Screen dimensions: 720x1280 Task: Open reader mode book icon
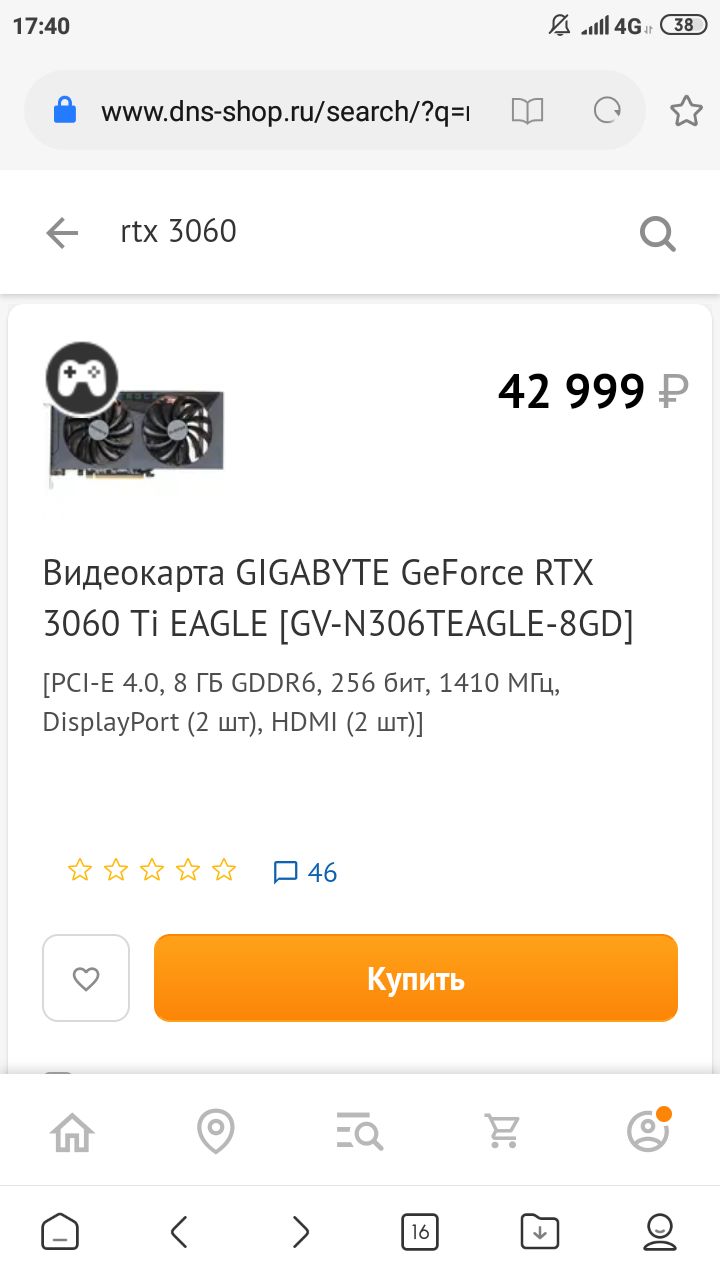[527, 111]
